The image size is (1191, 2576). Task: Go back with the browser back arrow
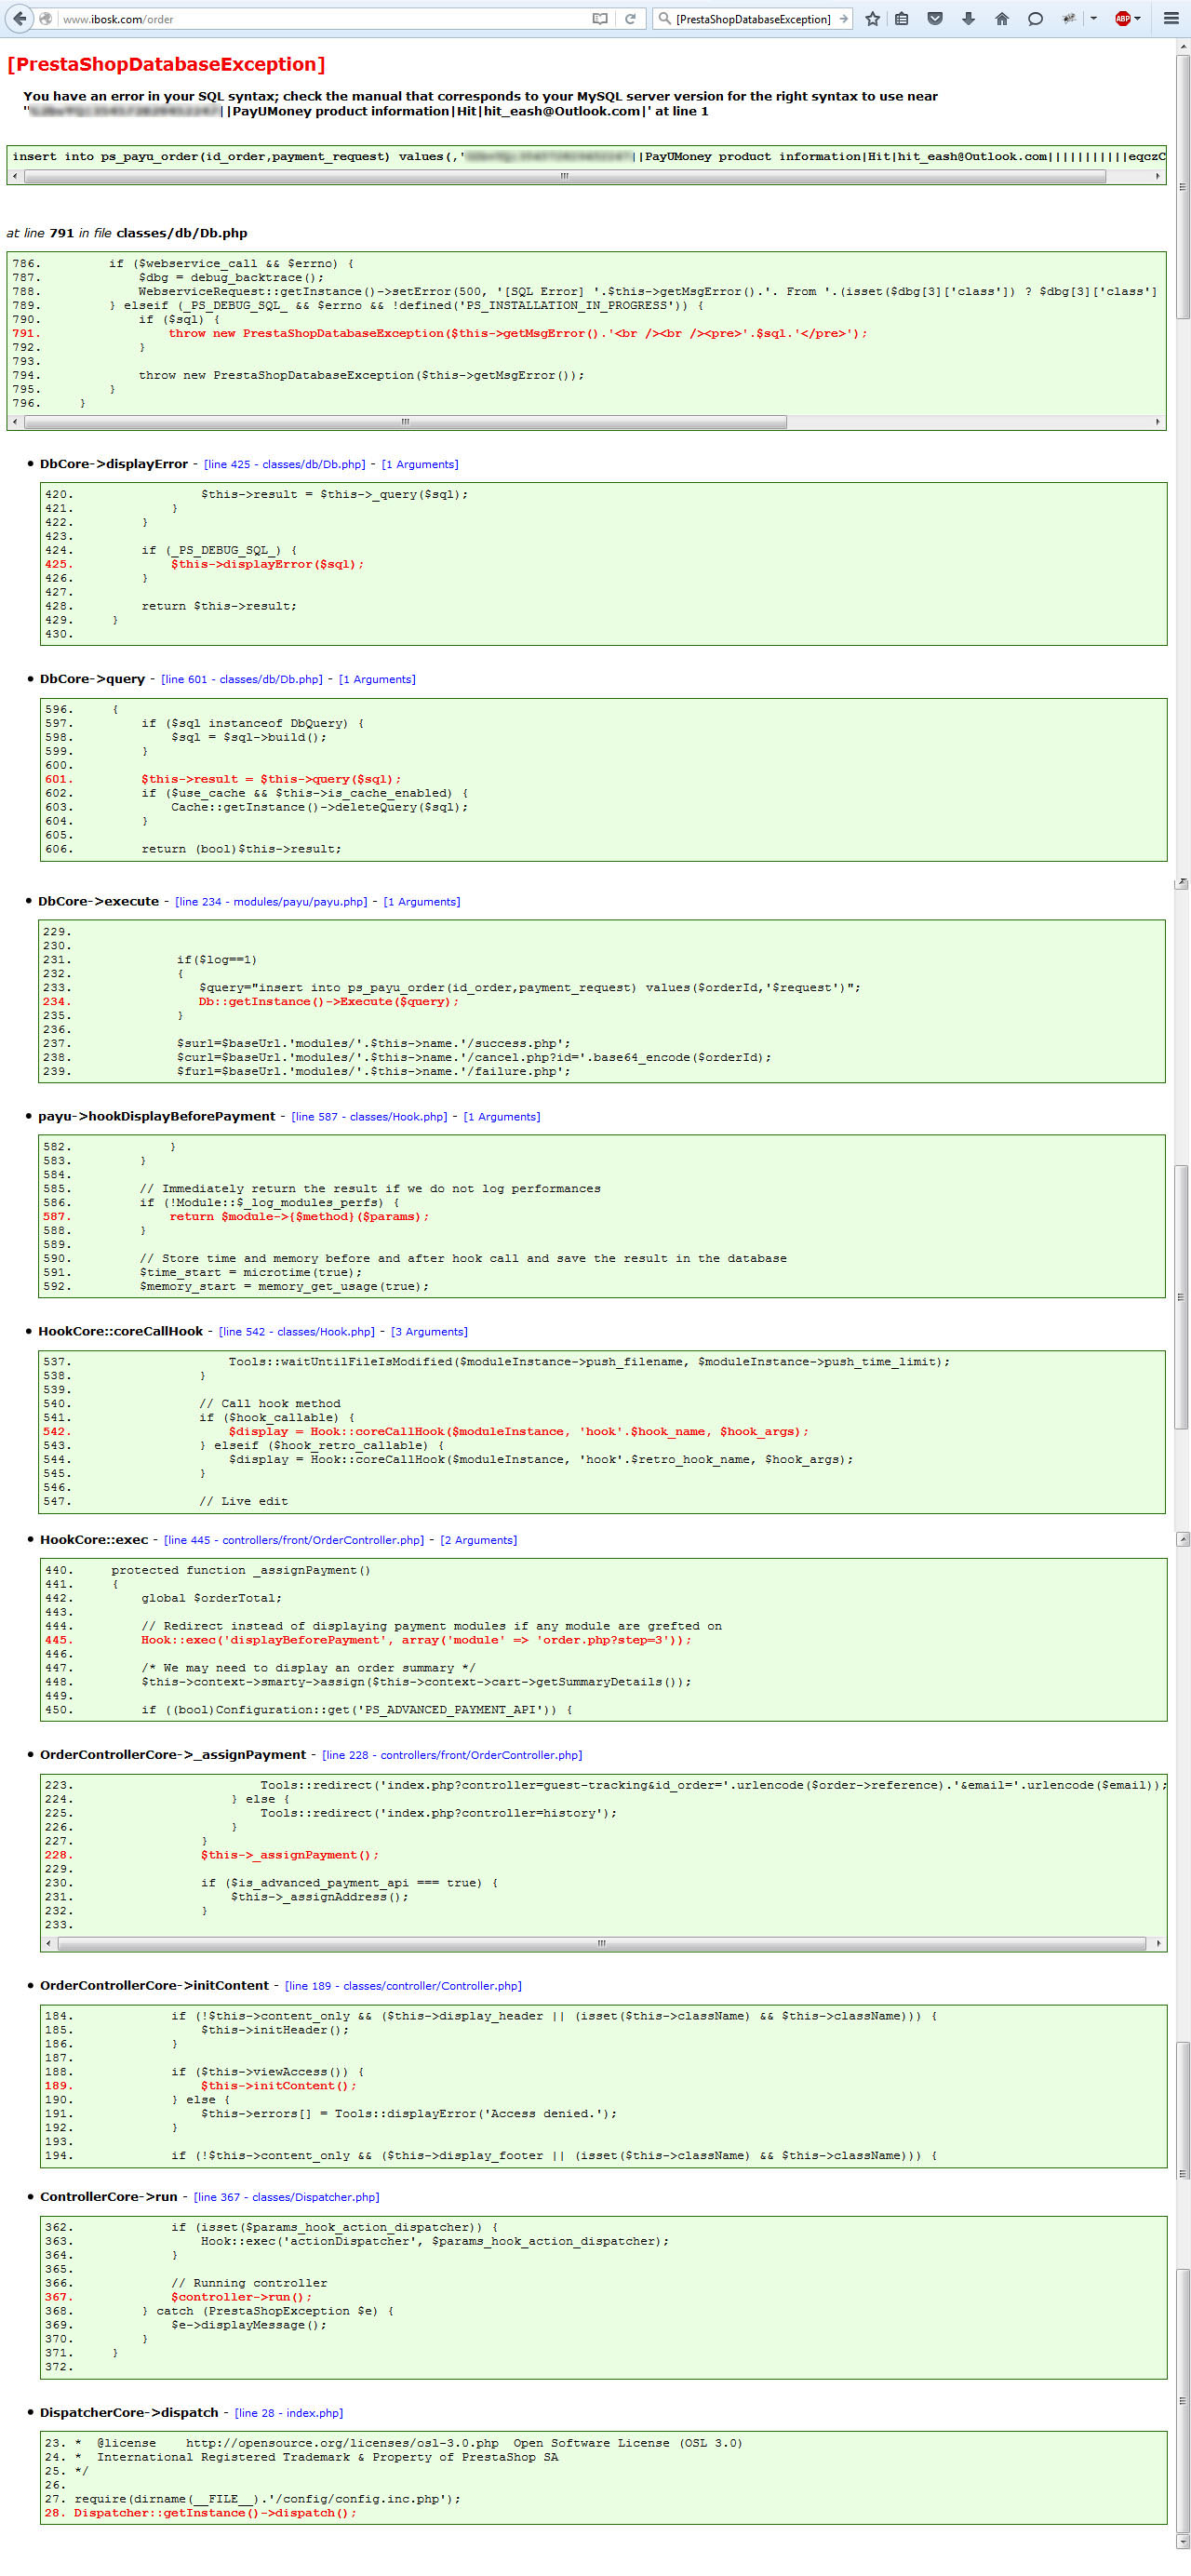[x=19, y=18]
